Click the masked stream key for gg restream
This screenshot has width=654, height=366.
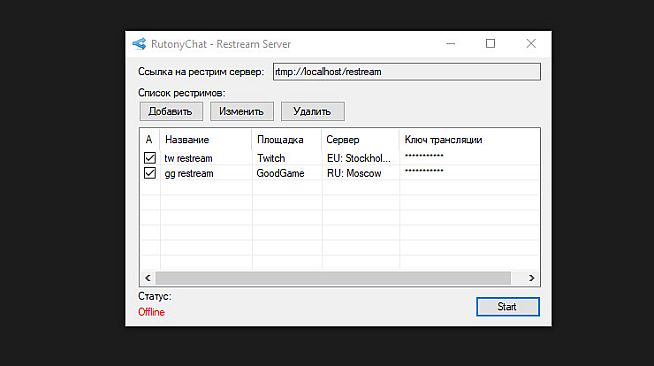tap(424, 171)
